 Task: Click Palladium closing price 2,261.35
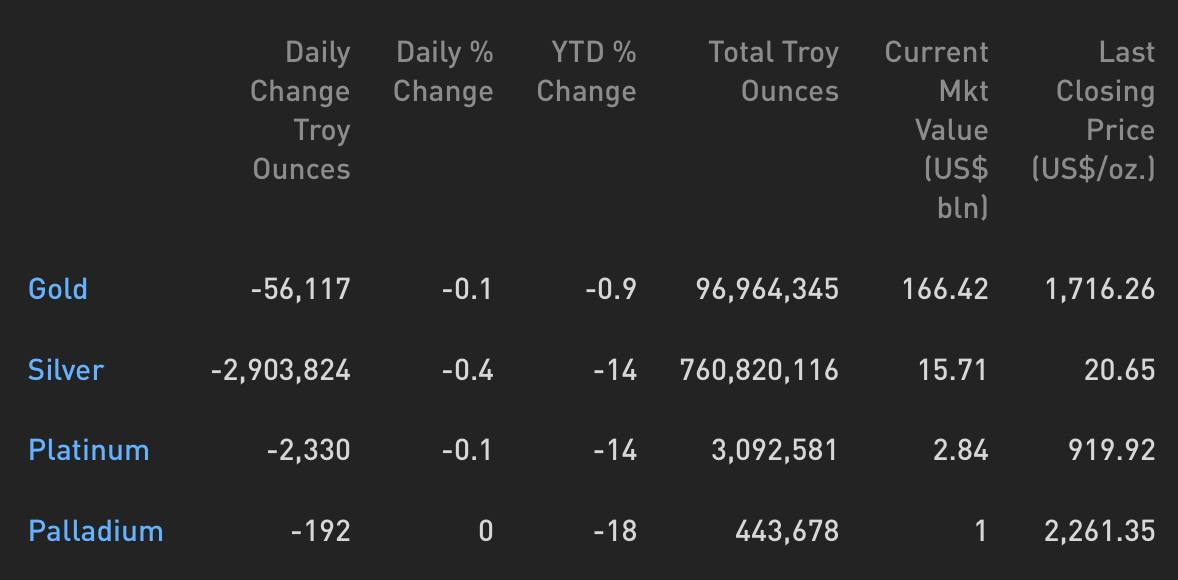[x=1100, y=532]
